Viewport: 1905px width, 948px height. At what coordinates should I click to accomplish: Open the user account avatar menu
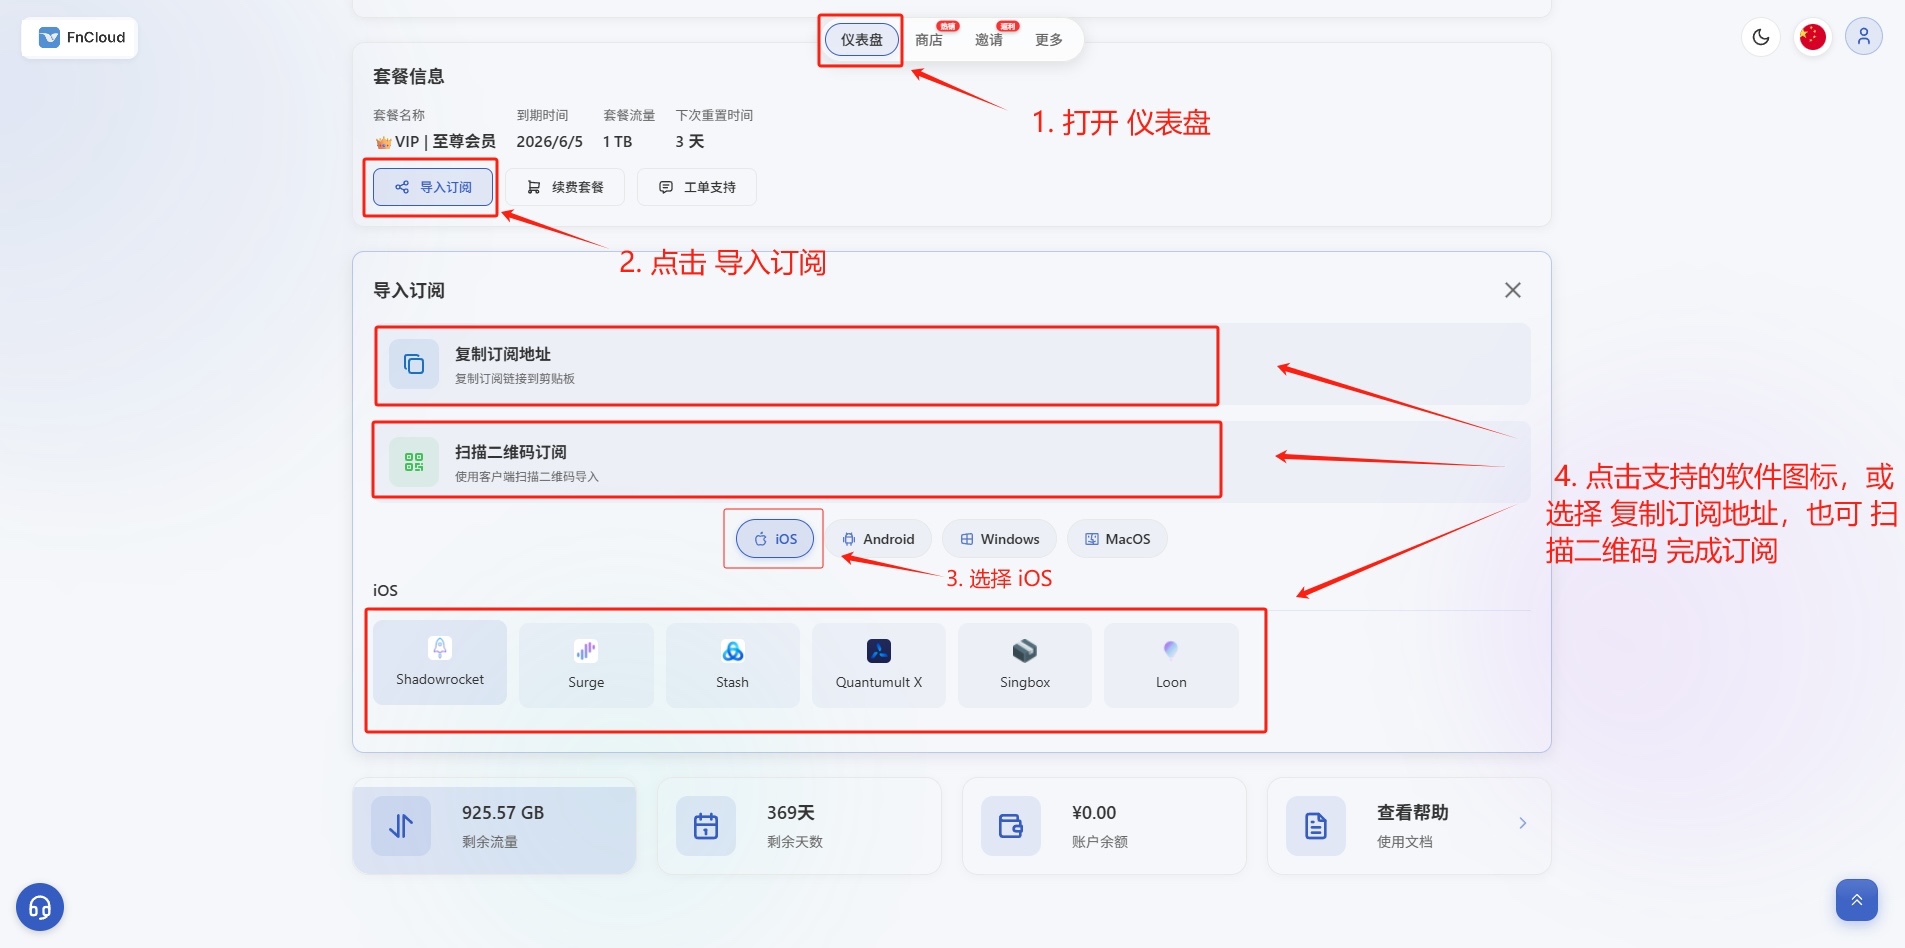pyautogui.click(x=1863, y=37)
